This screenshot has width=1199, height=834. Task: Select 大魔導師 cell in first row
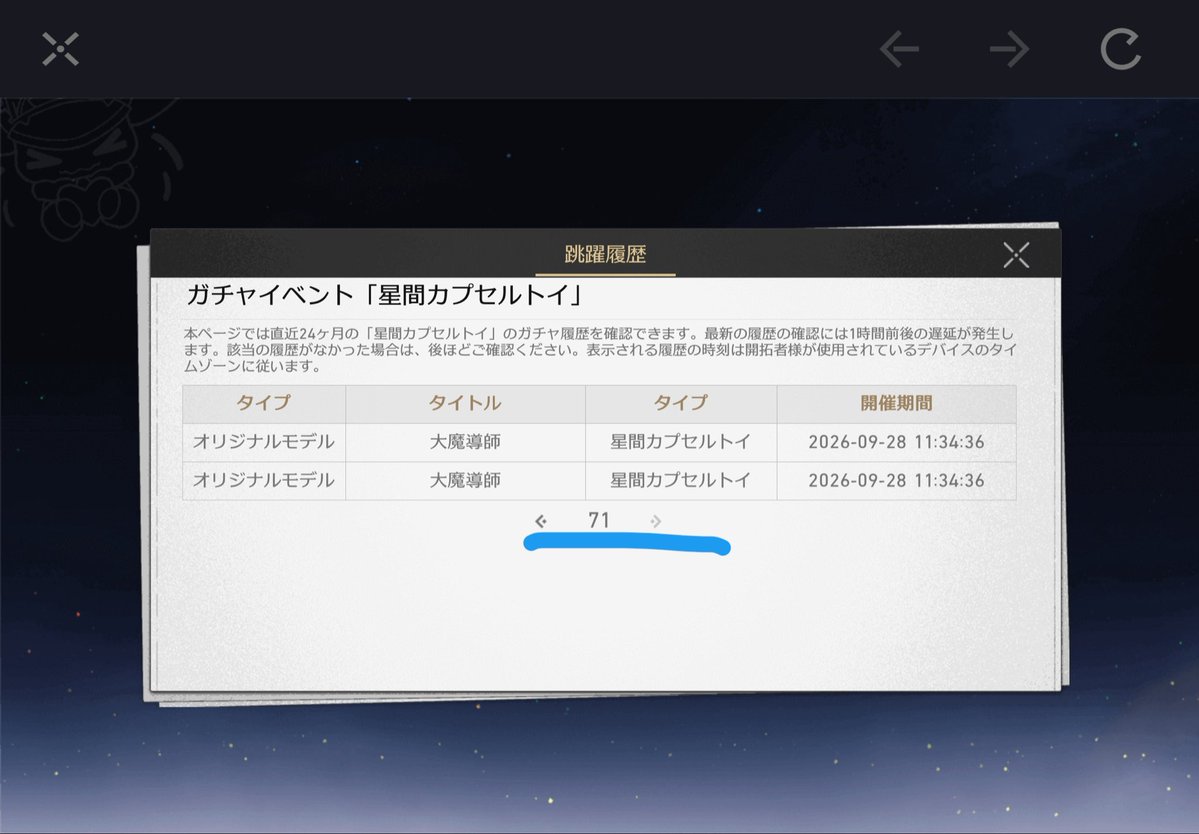click(x=465, y=442)
